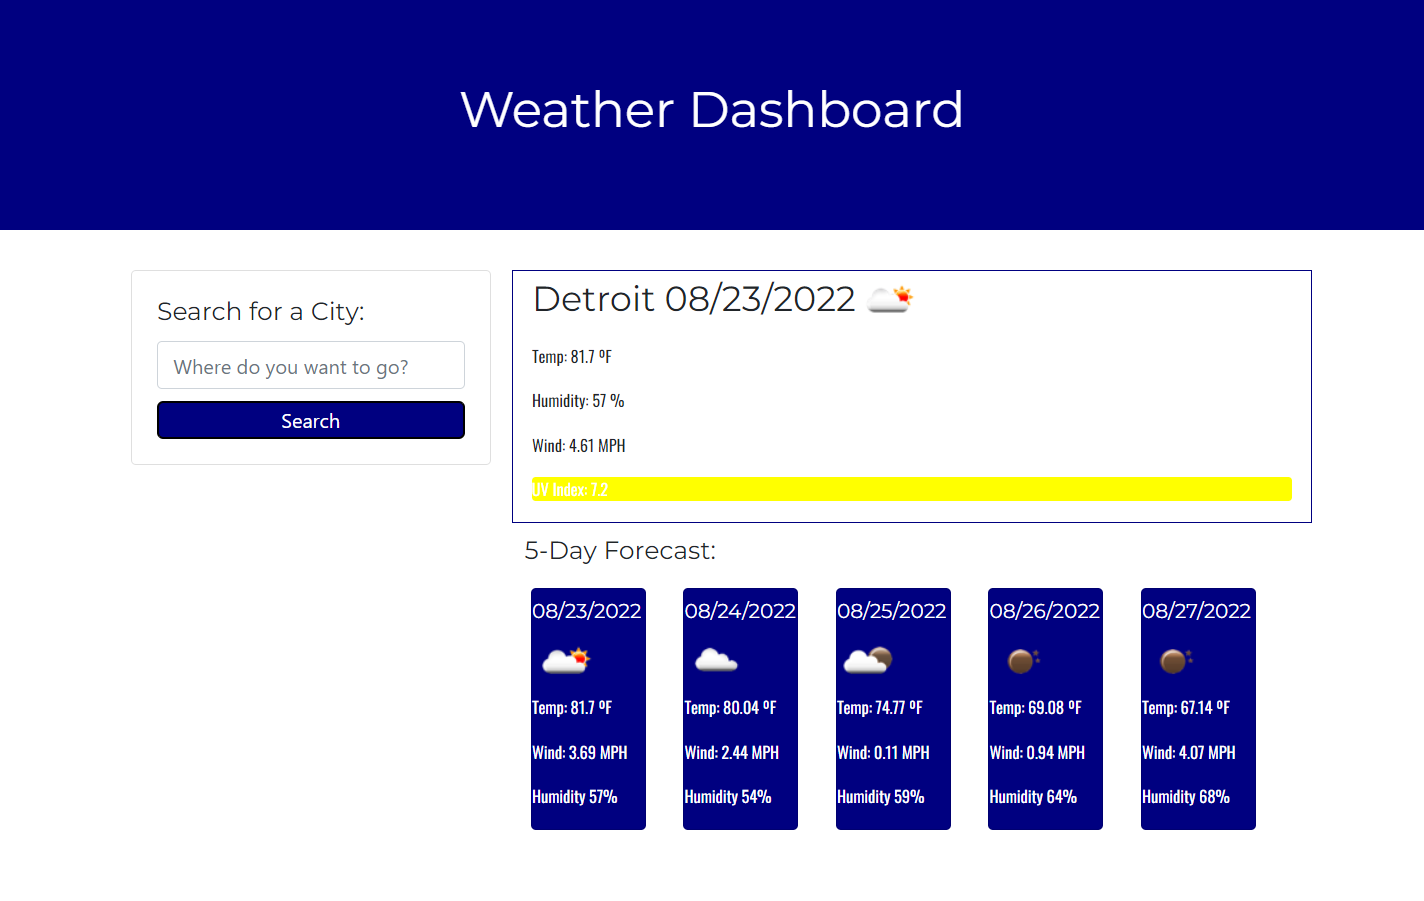
Task: Click the Weather Dashboard title banner
Action: point(711,110)
